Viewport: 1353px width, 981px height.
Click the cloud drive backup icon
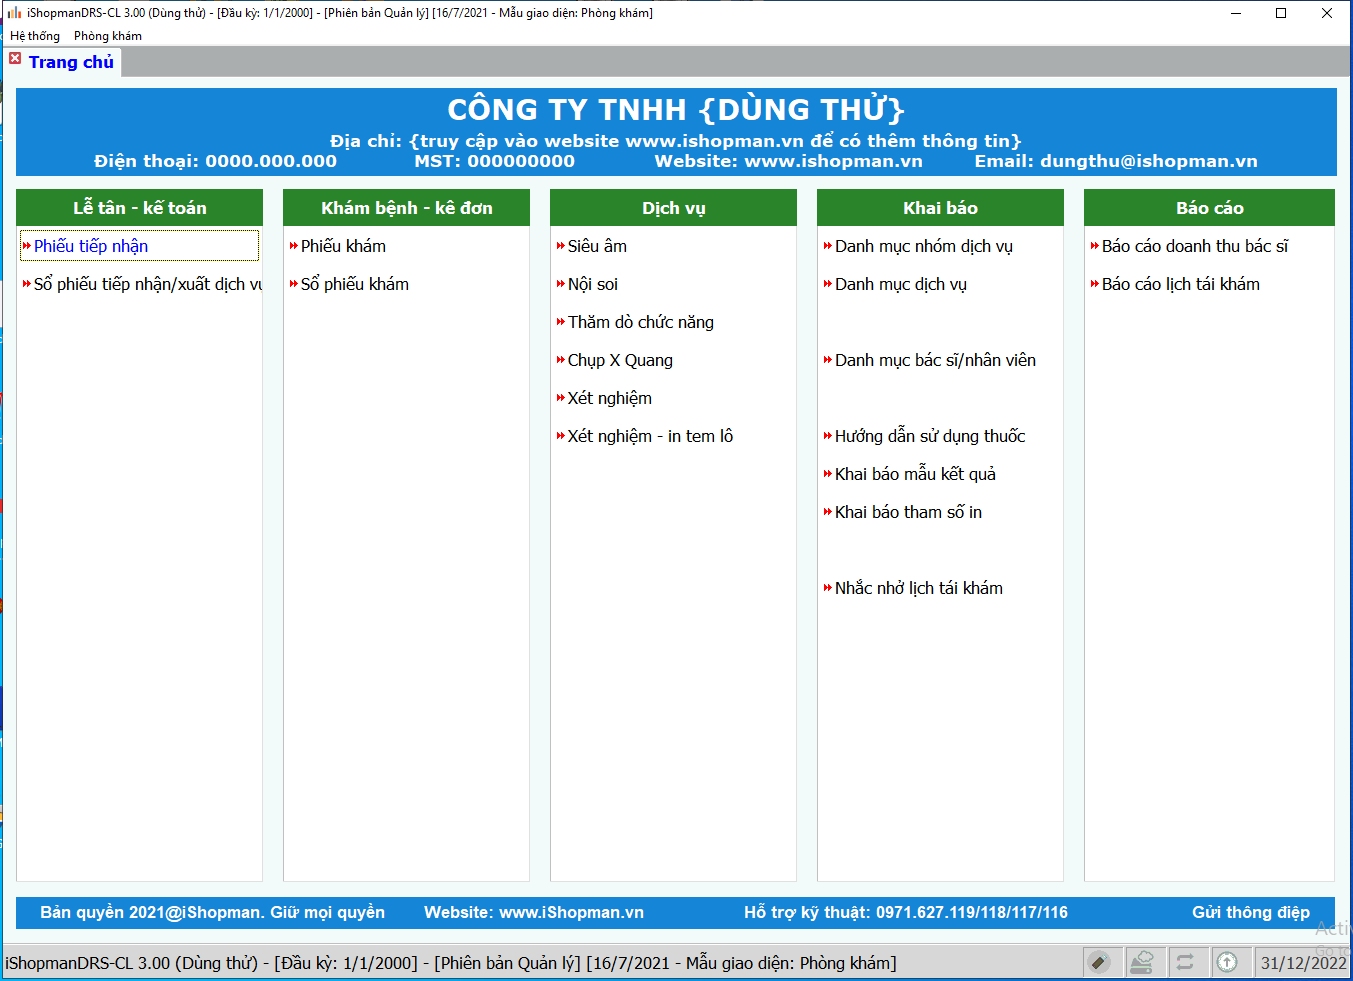(1141, 963)
